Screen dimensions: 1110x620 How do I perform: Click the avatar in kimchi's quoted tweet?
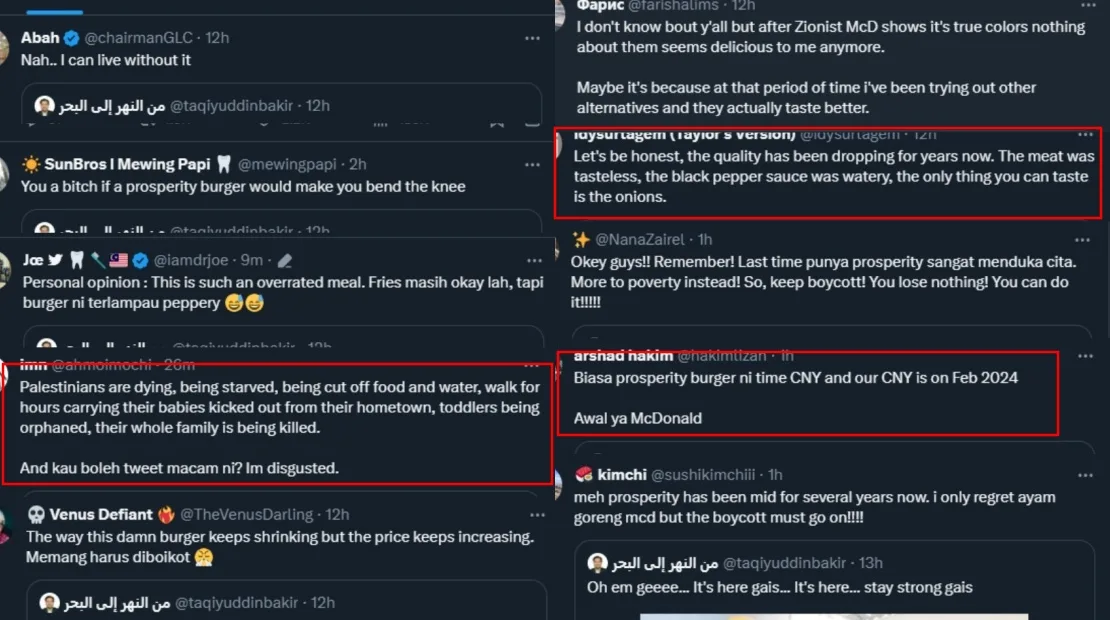click(x=598, y=563)
